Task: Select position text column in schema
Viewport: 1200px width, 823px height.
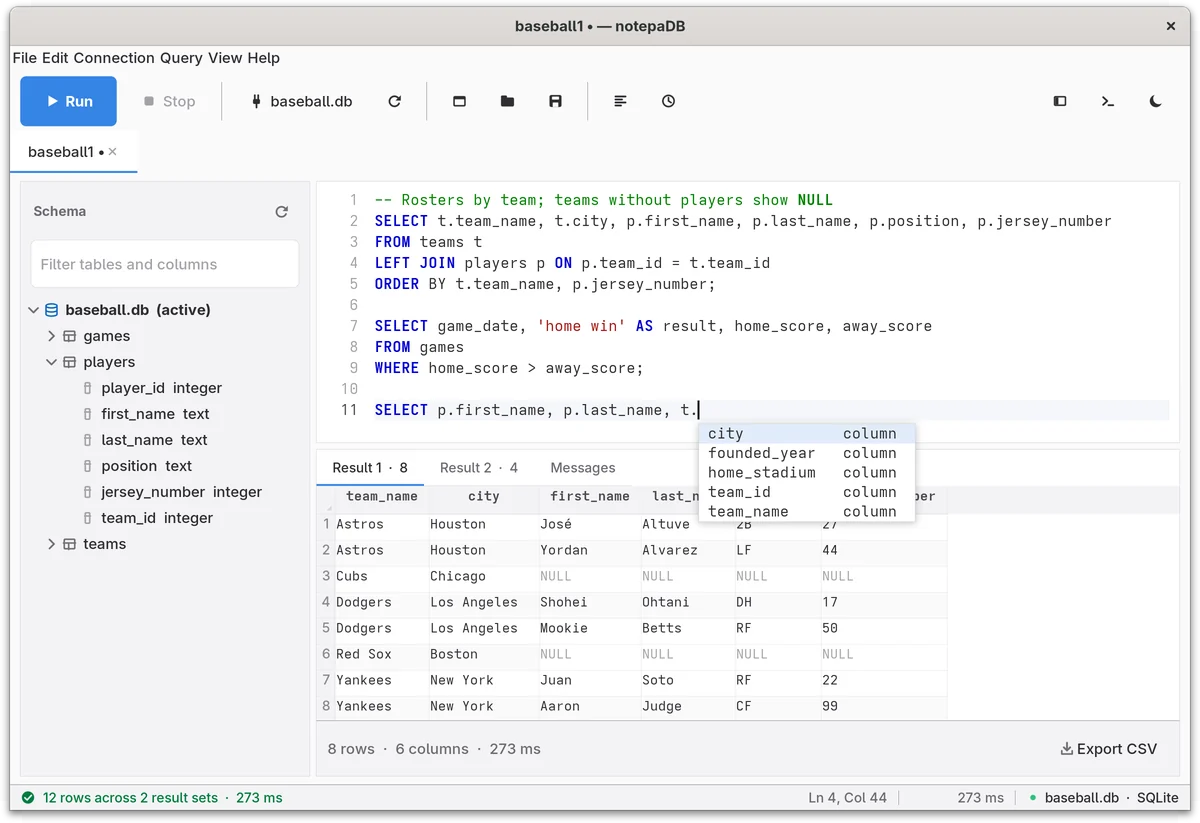Action: pyautogui.click(x=146, y=466)
